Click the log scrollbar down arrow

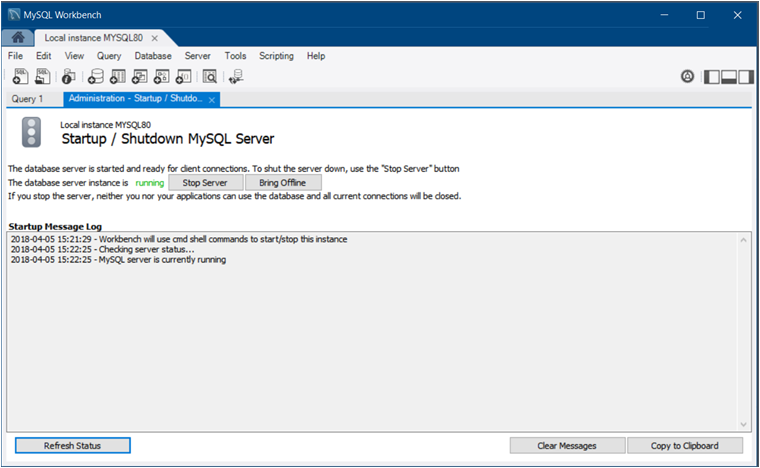point(743,425)
